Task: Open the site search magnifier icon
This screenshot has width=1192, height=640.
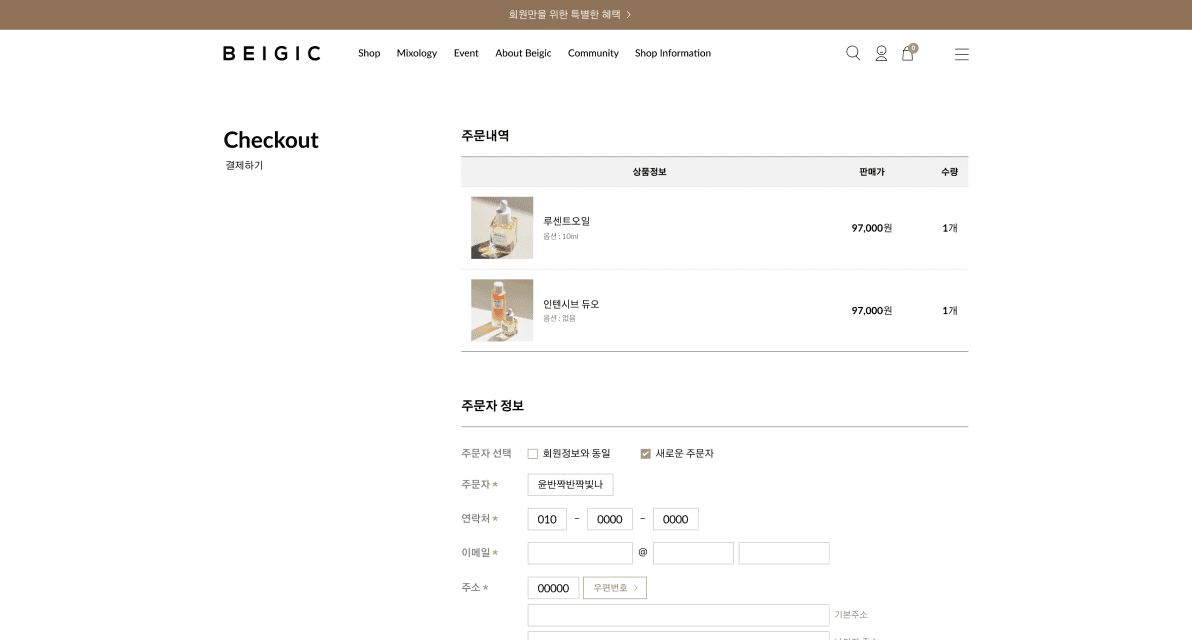Action: 852,53
